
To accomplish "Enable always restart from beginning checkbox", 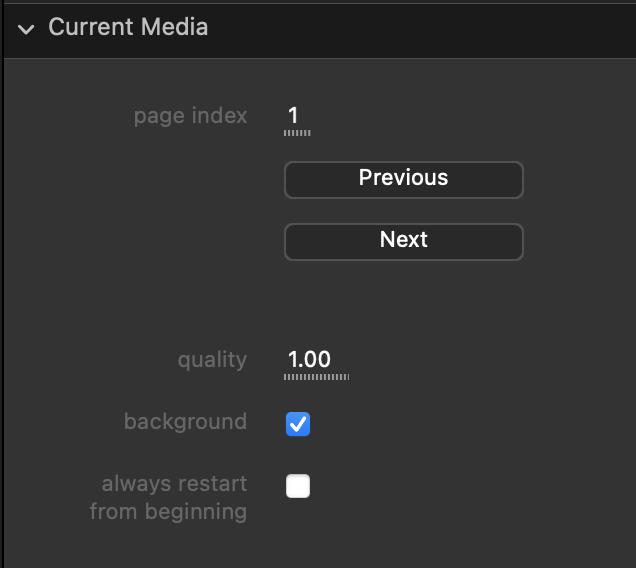I will (298, 486).
